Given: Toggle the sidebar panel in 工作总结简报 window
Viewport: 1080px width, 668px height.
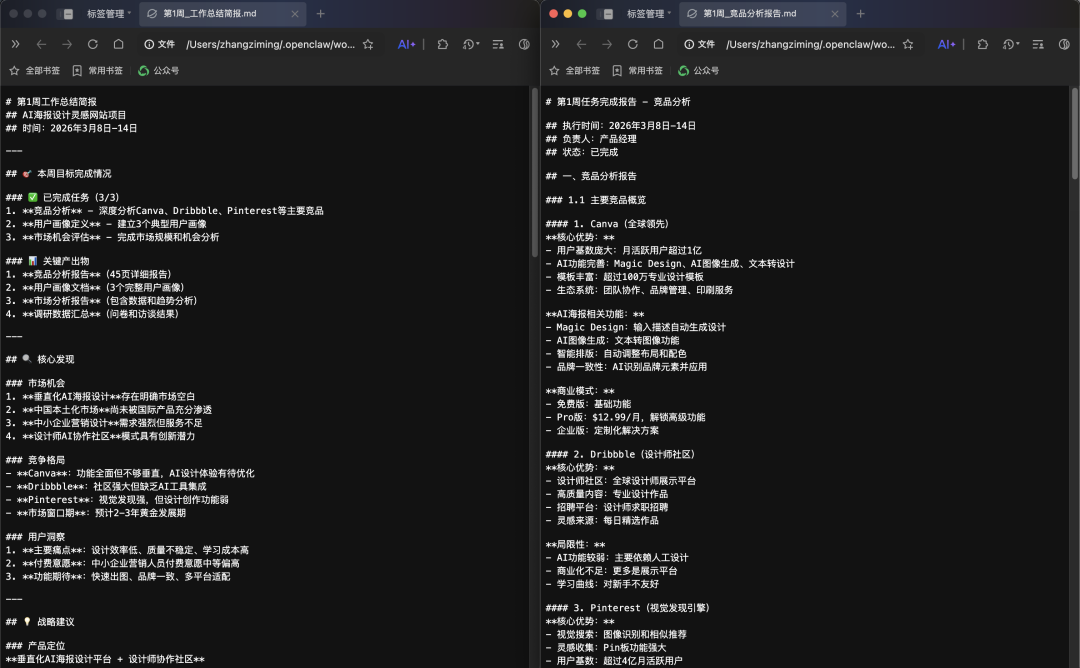Looking at the screenshot, I should (x=67, y=14).
